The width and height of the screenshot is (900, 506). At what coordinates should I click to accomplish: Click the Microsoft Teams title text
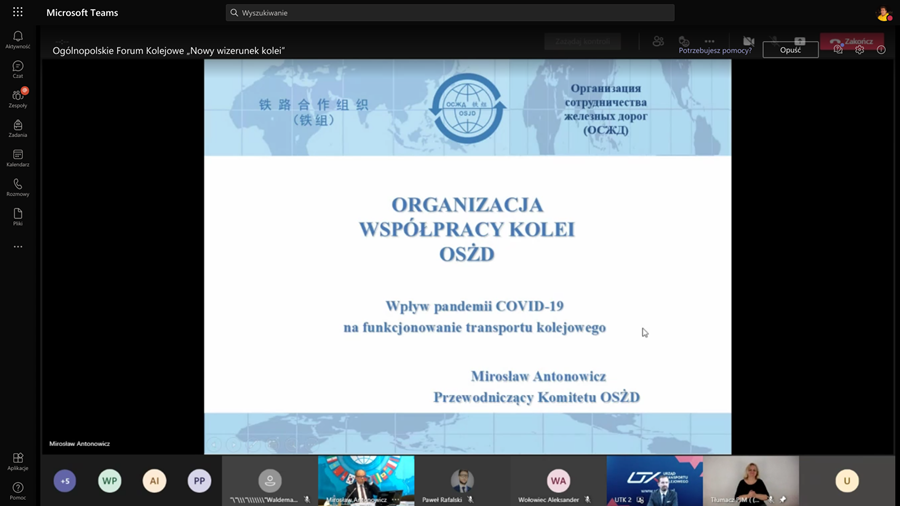click(82, 13)
